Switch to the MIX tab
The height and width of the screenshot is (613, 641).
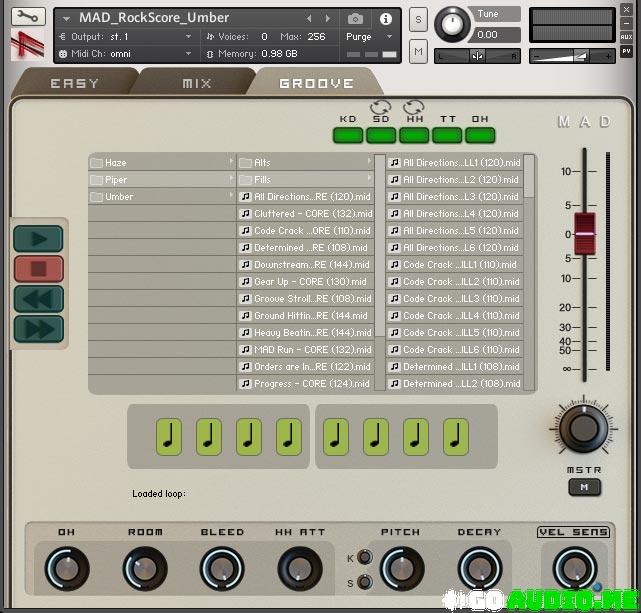pyautogui.click(x=197, y=84)
